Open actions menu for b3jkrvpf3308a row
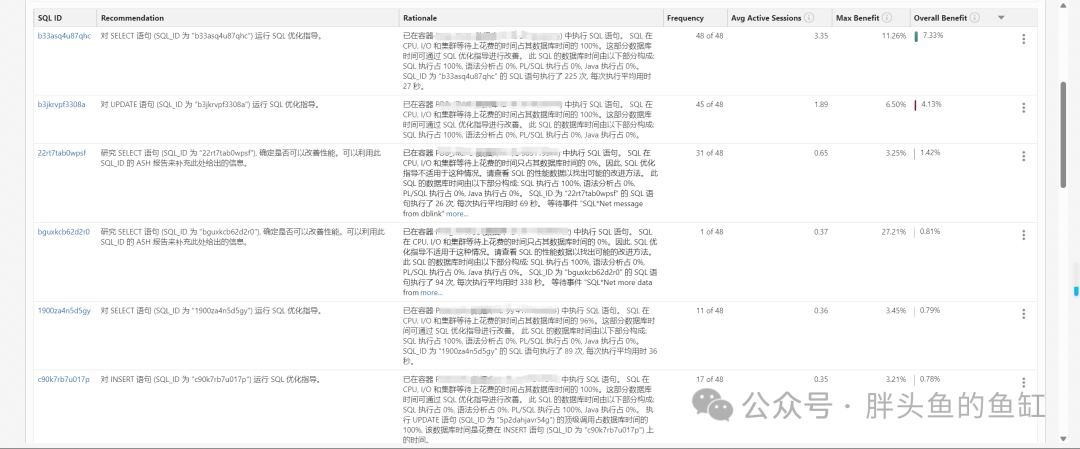 1024,108
